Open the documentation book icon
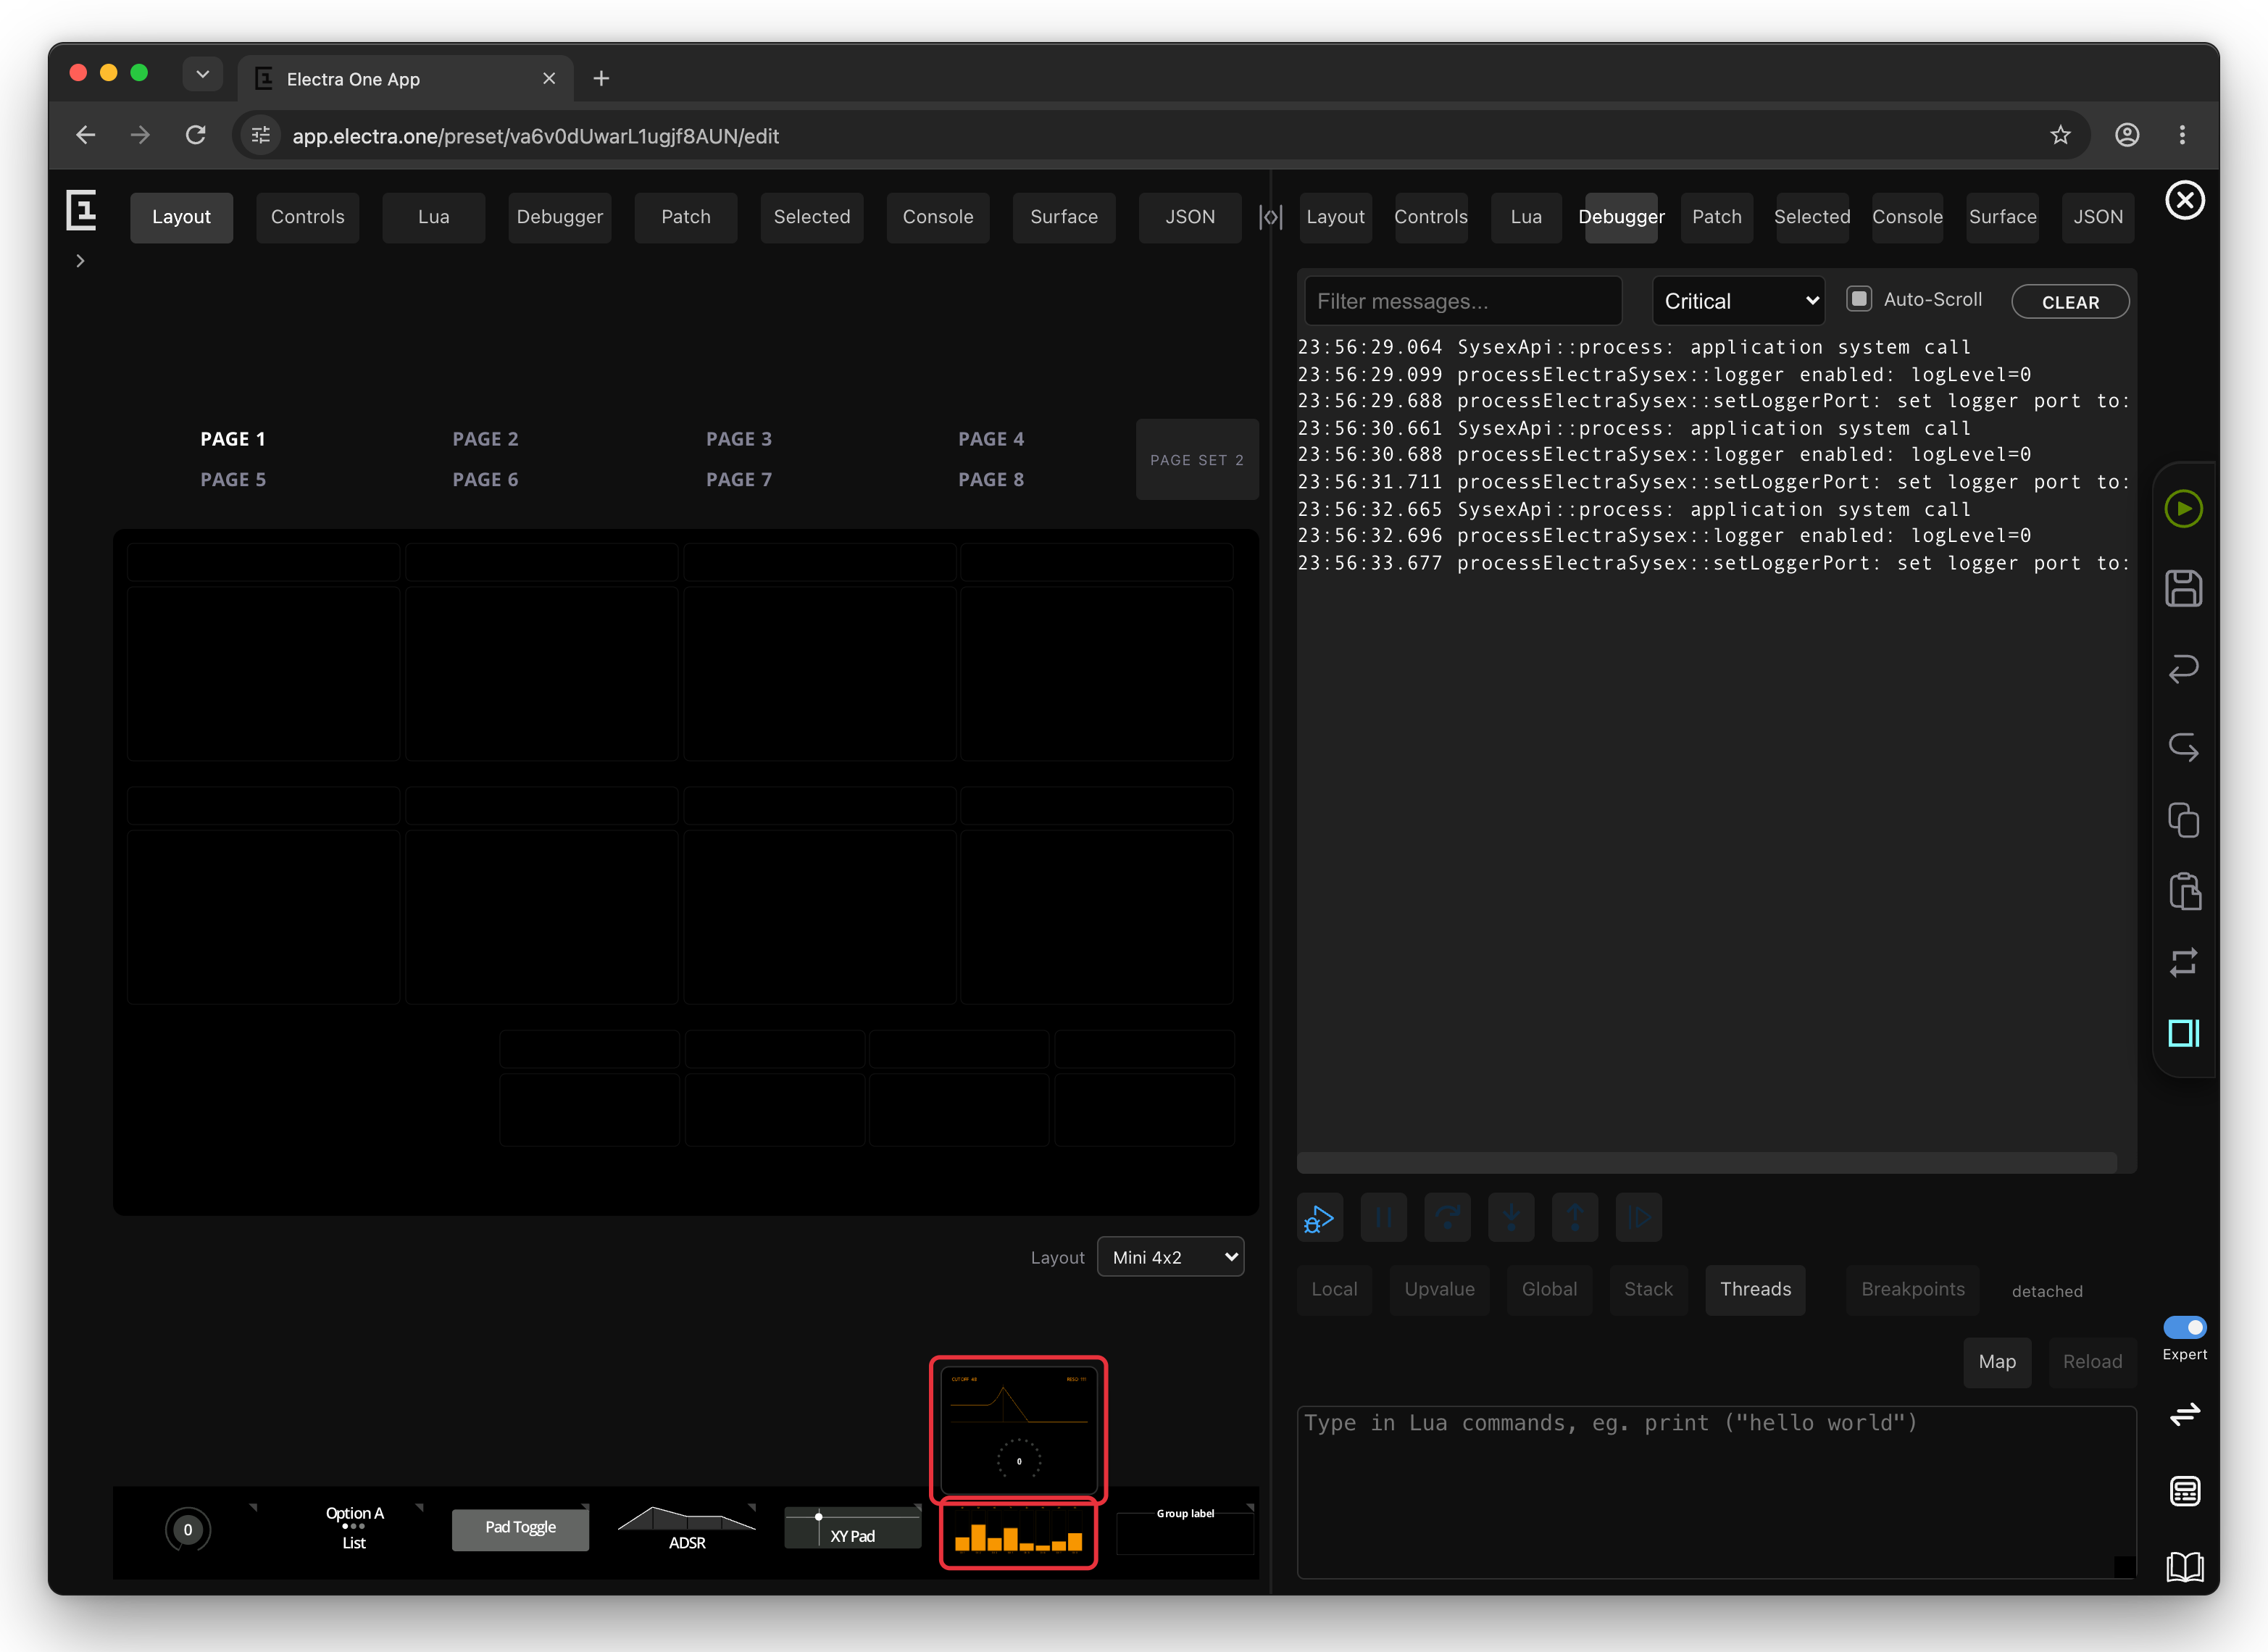The width and height of the screenshot is (2268, 1652). coord(2184,1566)
